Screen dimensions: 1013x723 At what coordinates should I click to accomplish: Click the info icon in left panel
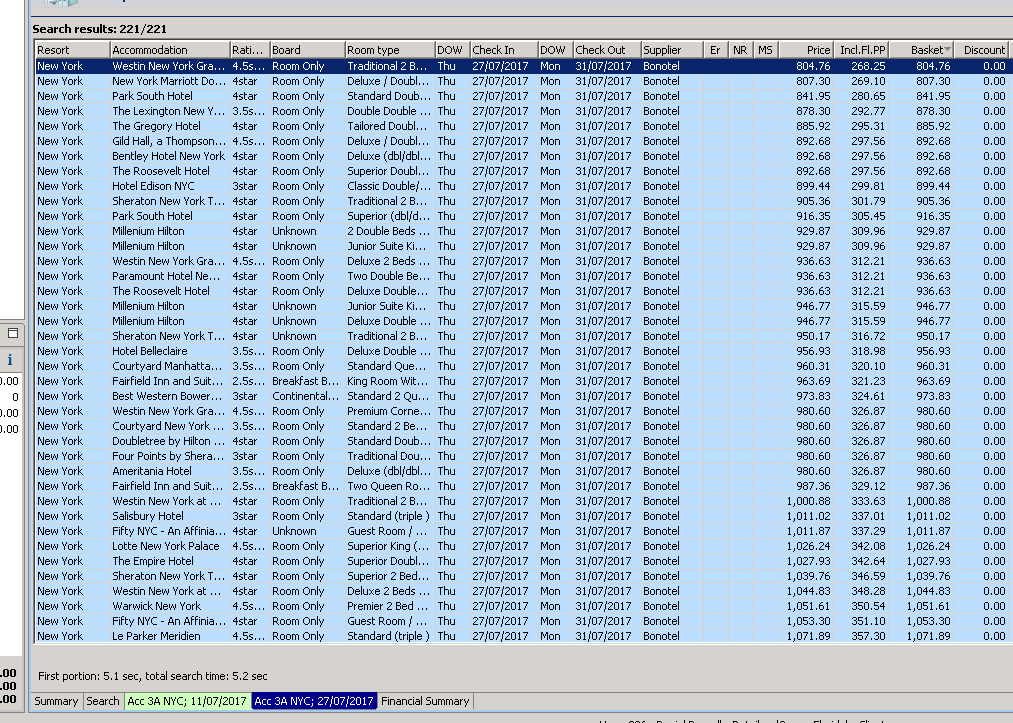[10, 360]
